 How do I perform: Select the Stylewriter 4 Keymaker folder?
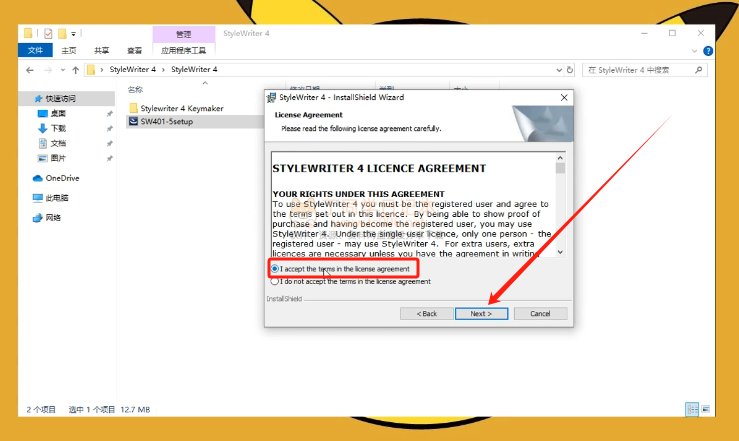(181, 108)
